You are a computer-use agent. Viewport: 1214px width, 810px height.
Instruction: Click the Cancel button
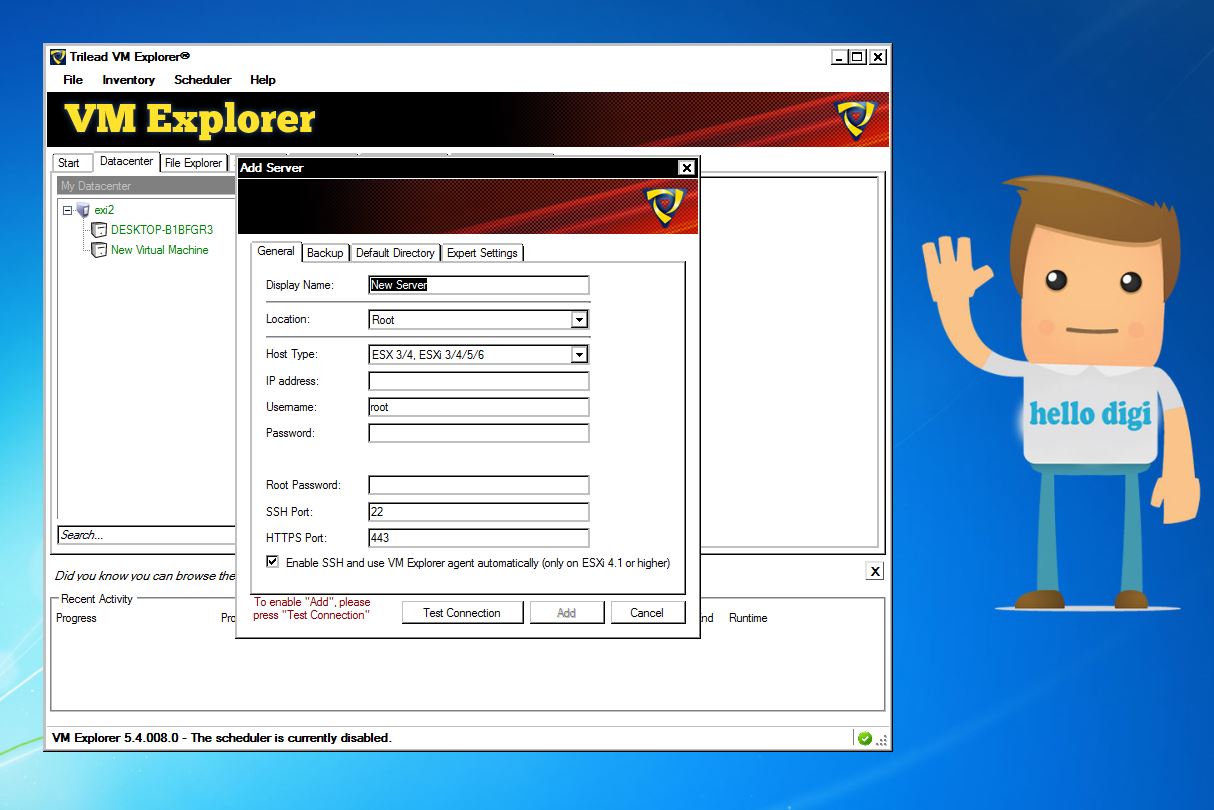coord(647,613)
